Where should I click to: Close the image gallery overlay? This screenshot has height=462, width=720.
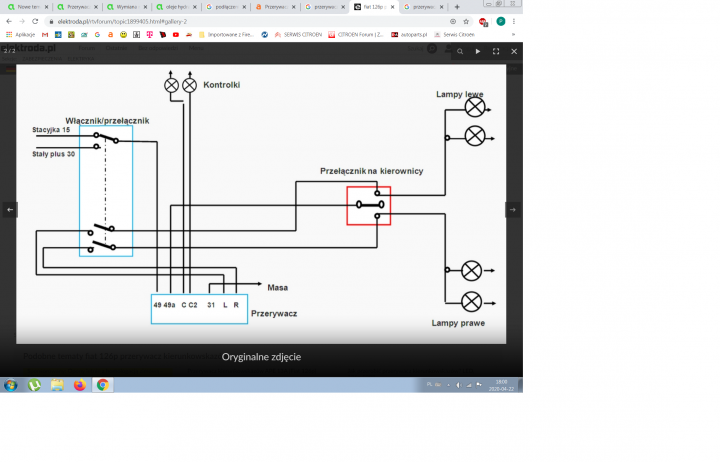click(514, 51)
